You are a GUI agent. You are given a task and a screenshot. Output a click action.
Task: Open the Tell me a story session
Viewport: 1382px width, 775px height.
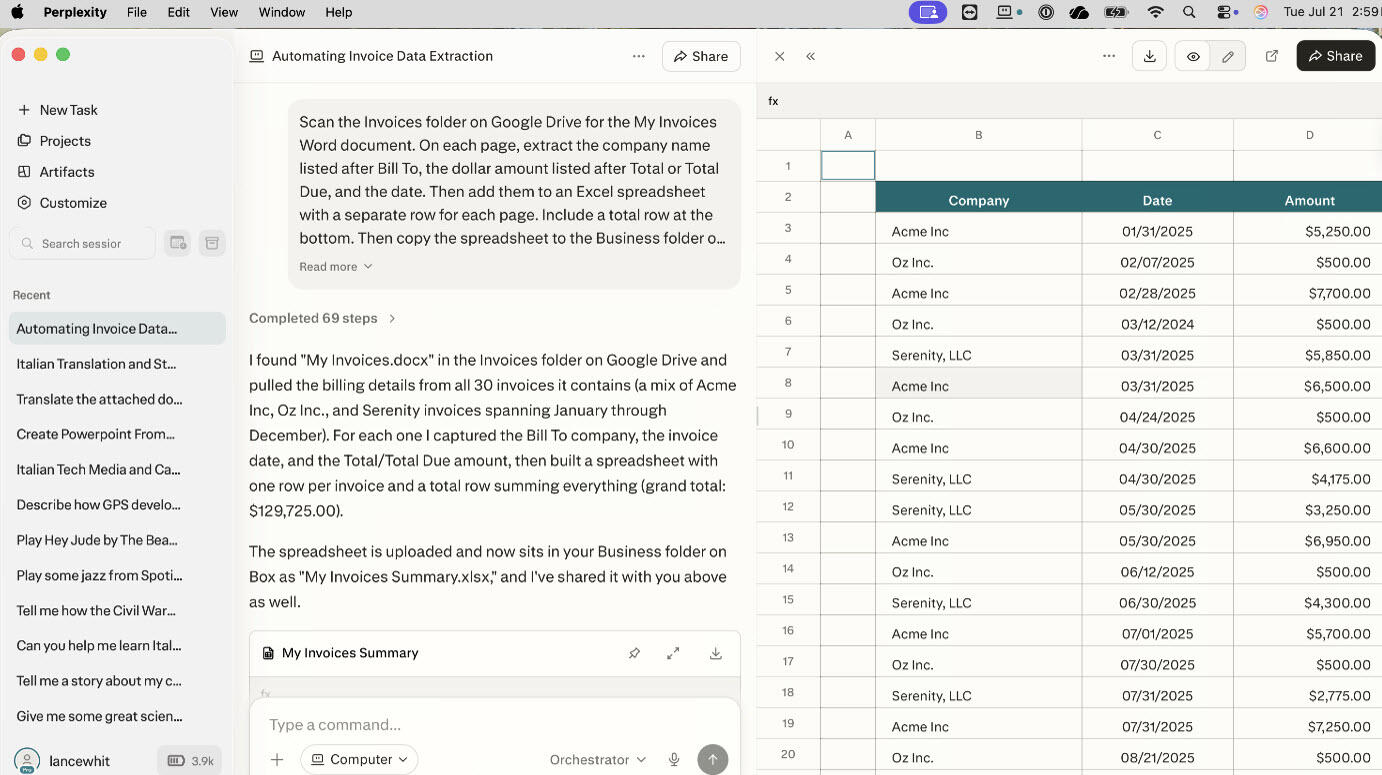pos(117,681)
